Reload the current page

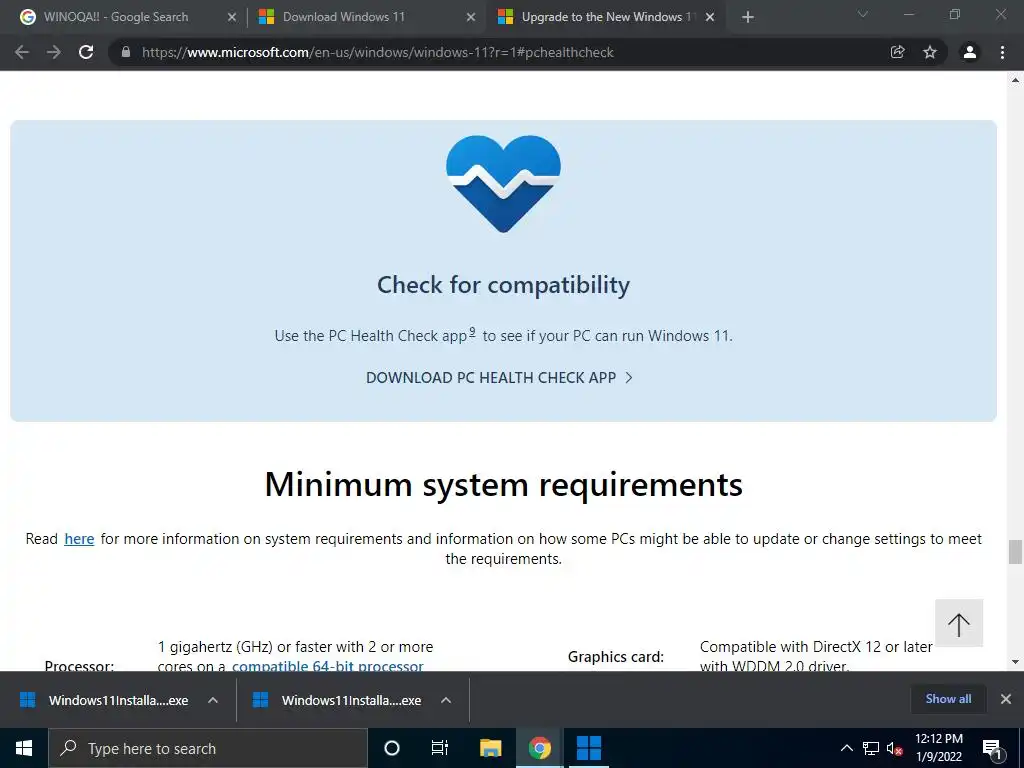click(x=86, y=52)
